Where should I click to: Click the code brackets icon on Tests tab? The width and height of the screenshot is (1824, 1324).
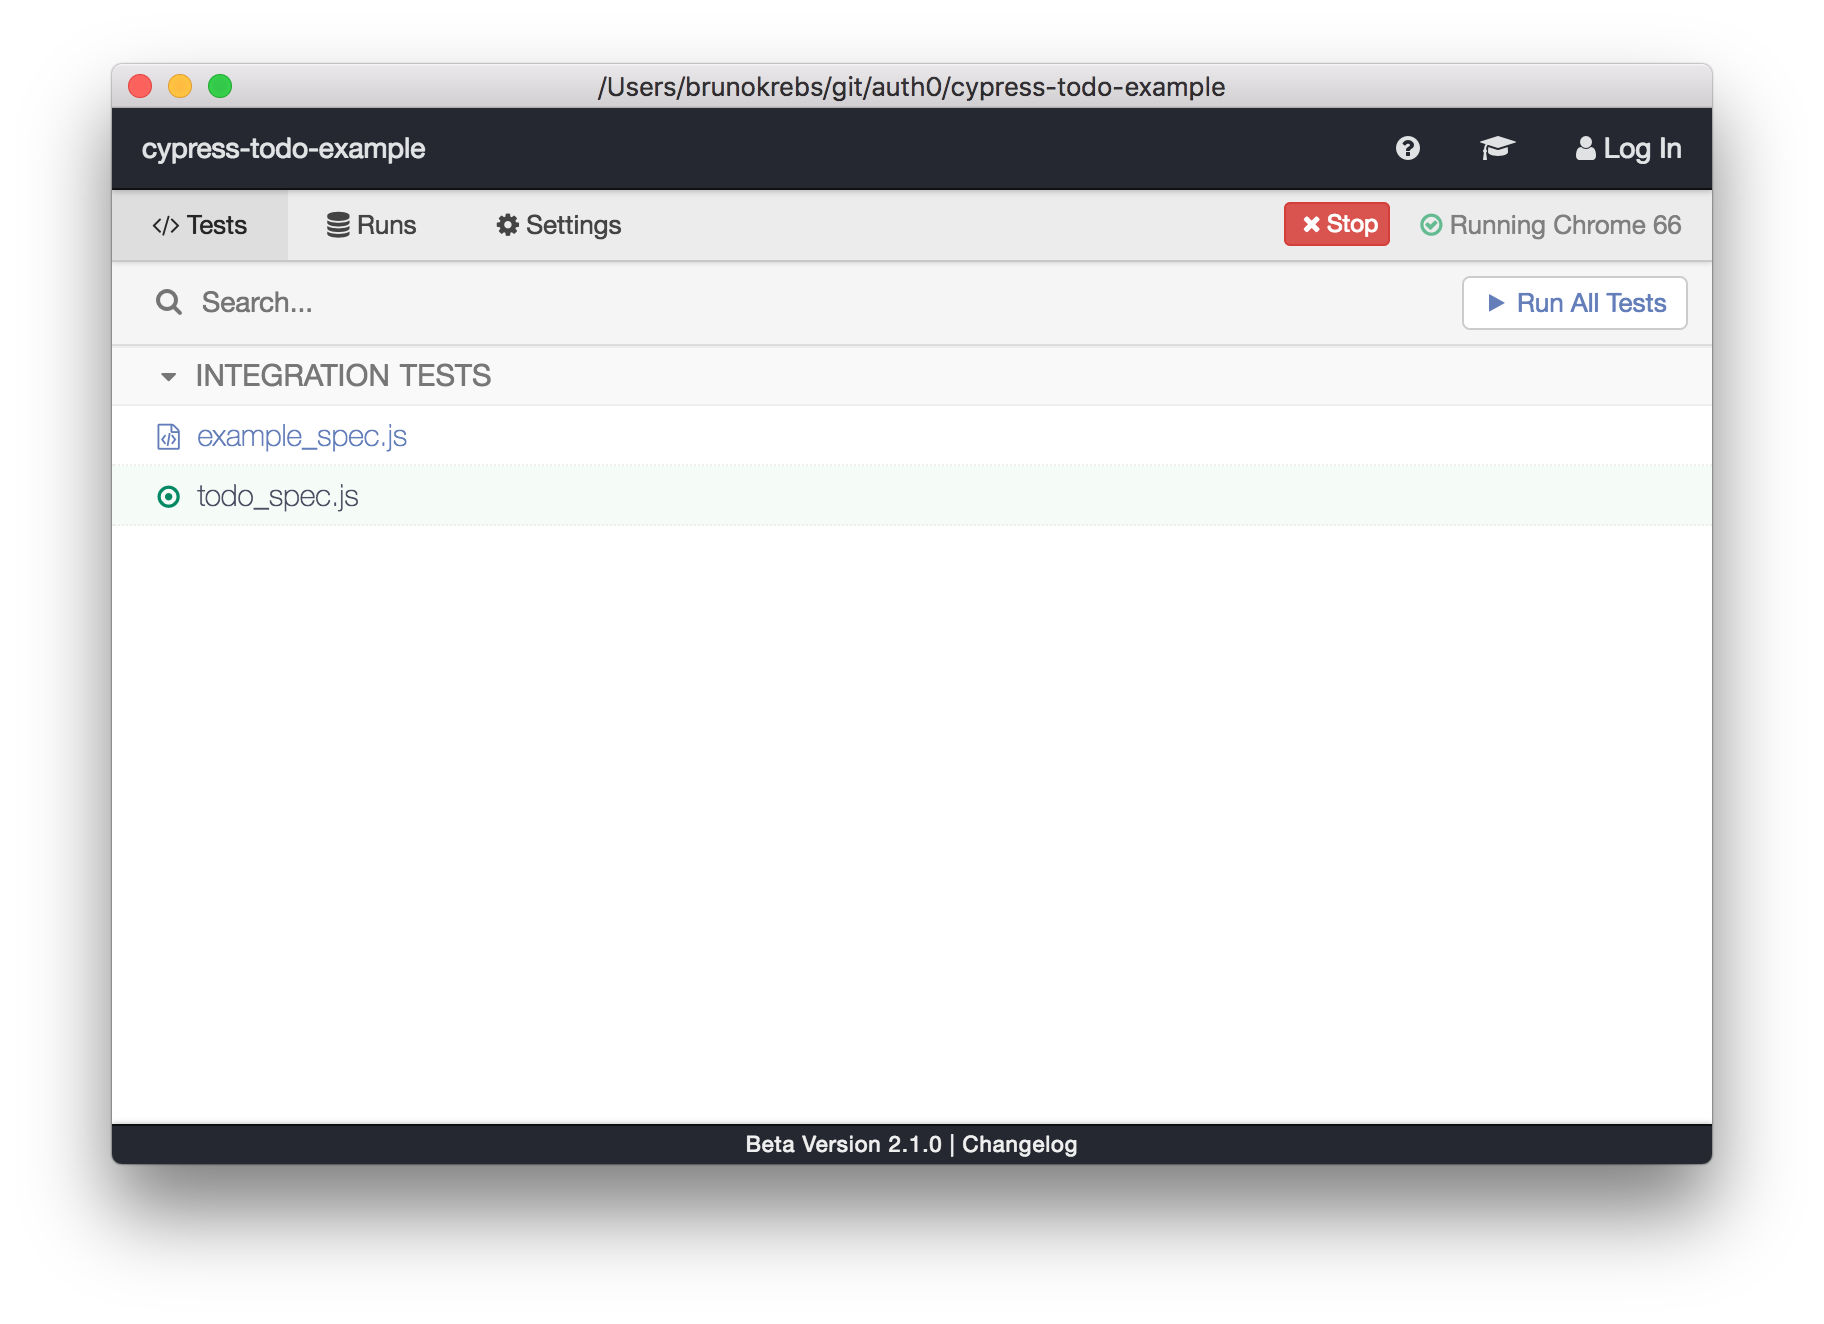(164, 224)
